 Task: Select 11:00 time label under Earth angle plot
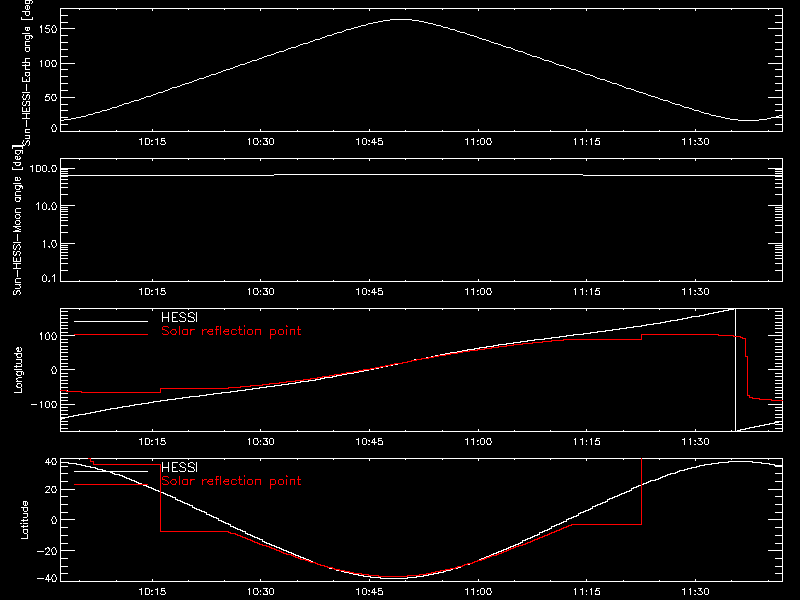click(478, 141)
